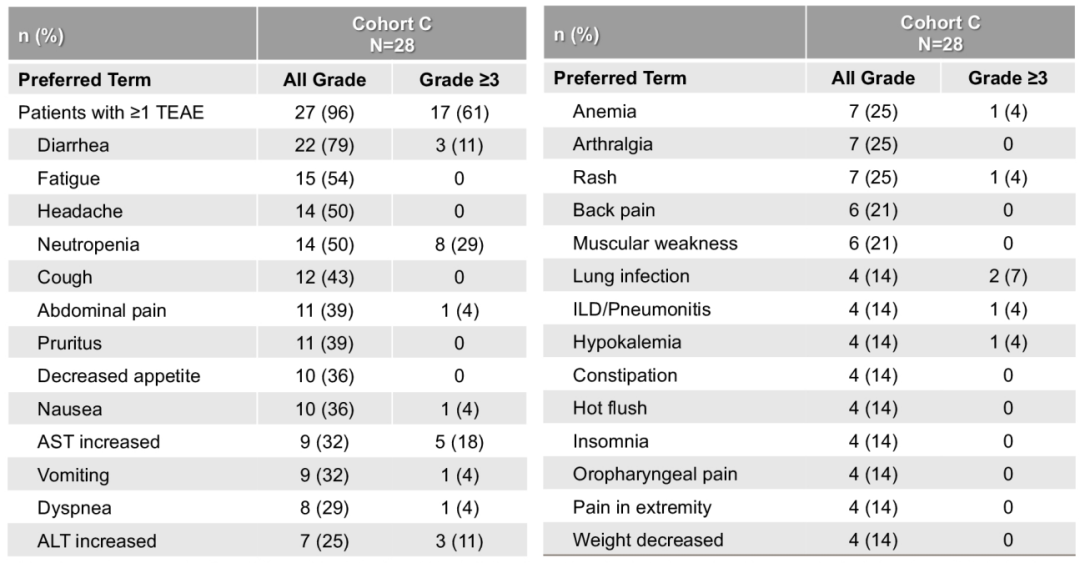
Task: Click the "Oropharyngeal pain" row label
Action: click(655, 474)
